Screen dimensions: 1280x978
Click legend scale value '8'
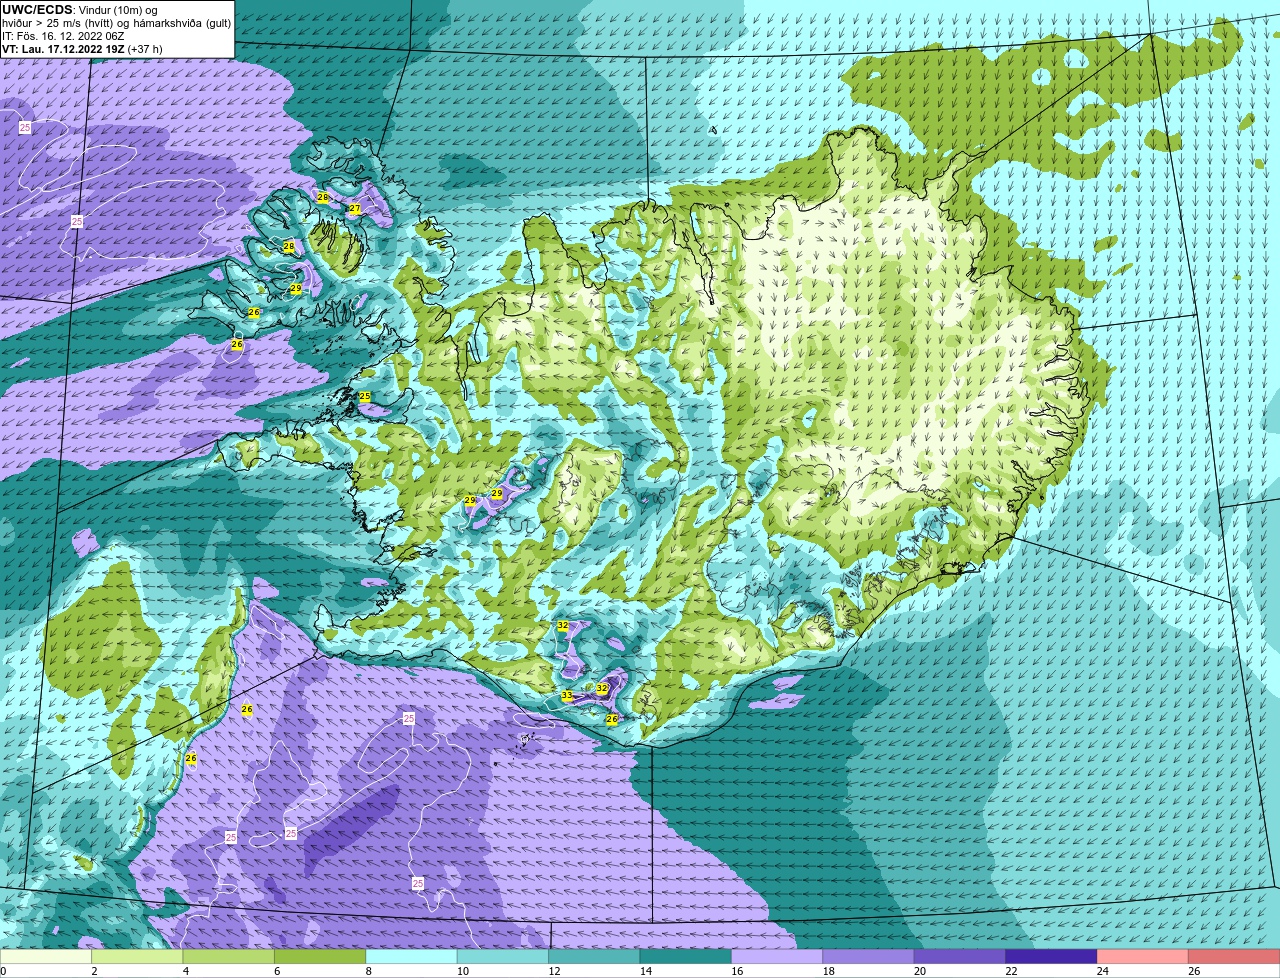(369, 971)
